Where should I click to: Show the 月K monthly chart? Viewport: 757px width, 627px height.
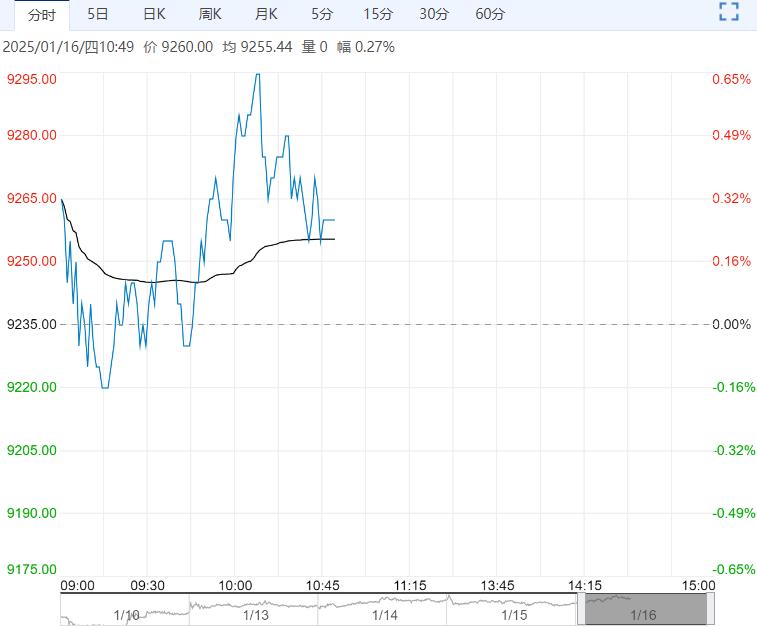[266, 14]
